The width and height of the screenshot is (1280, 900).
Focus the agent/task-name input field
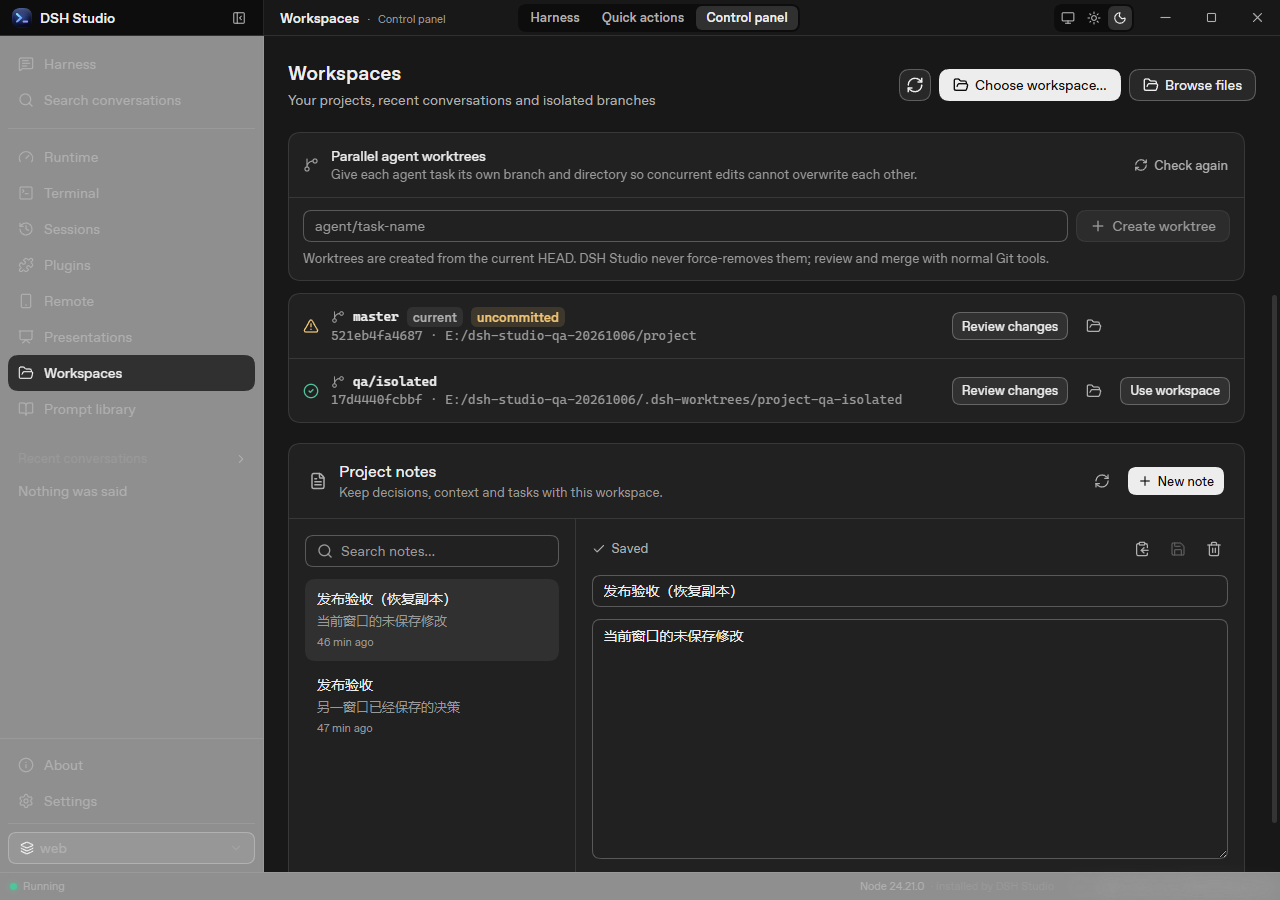coord(685,226)
